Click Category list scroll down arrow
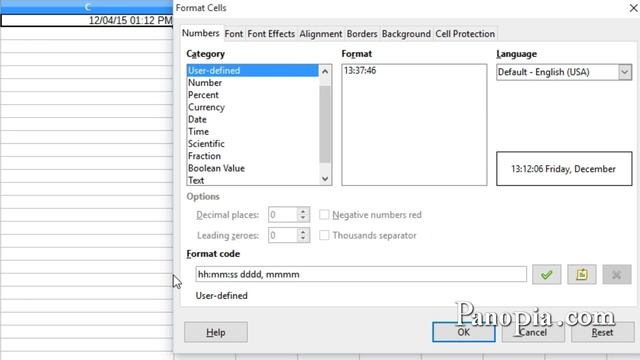The image size is (640, 360). pos(325,179)
